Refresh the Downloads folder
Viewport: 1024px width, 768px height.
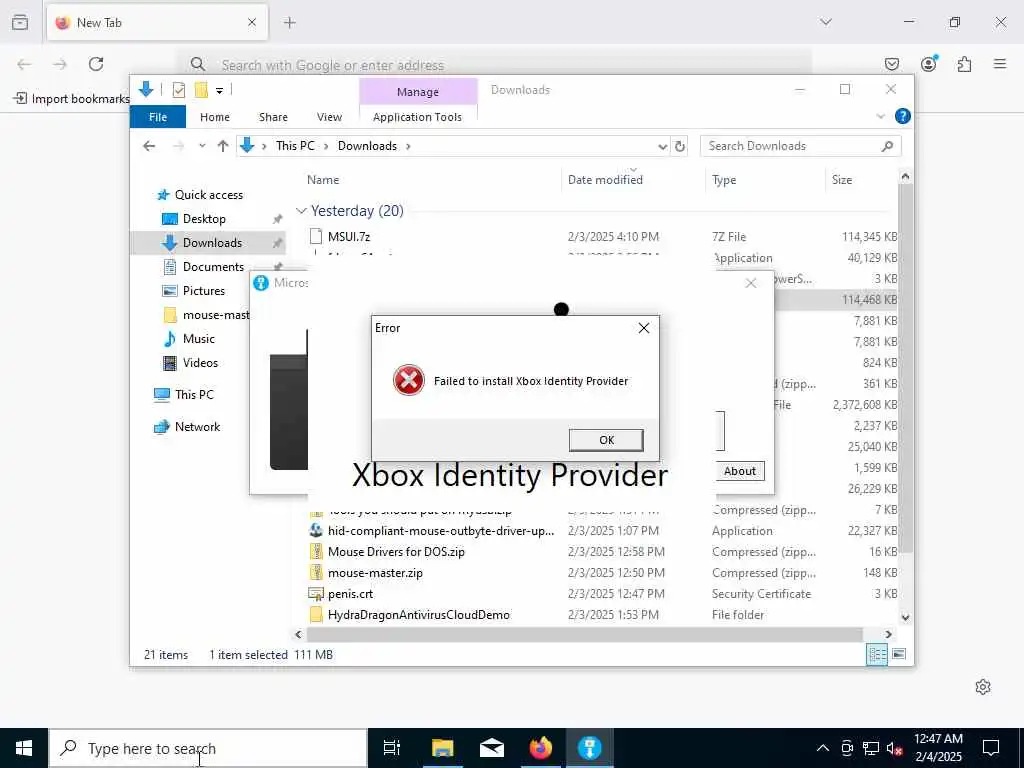[x=680, y=146]
